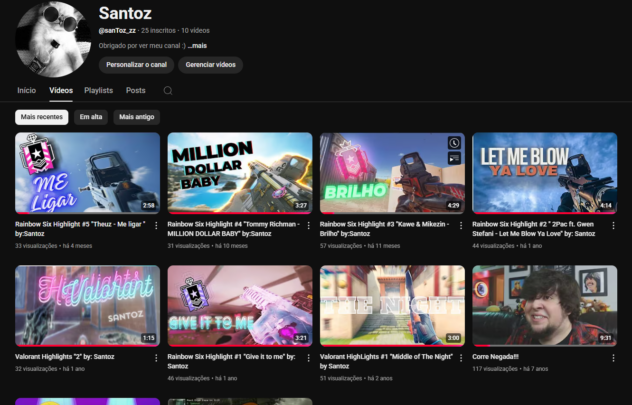The height and width of the screenshot is (405, 632).
Task: Open the "Me Ligar" video thumbnail
Action: (x=87, y=173)
